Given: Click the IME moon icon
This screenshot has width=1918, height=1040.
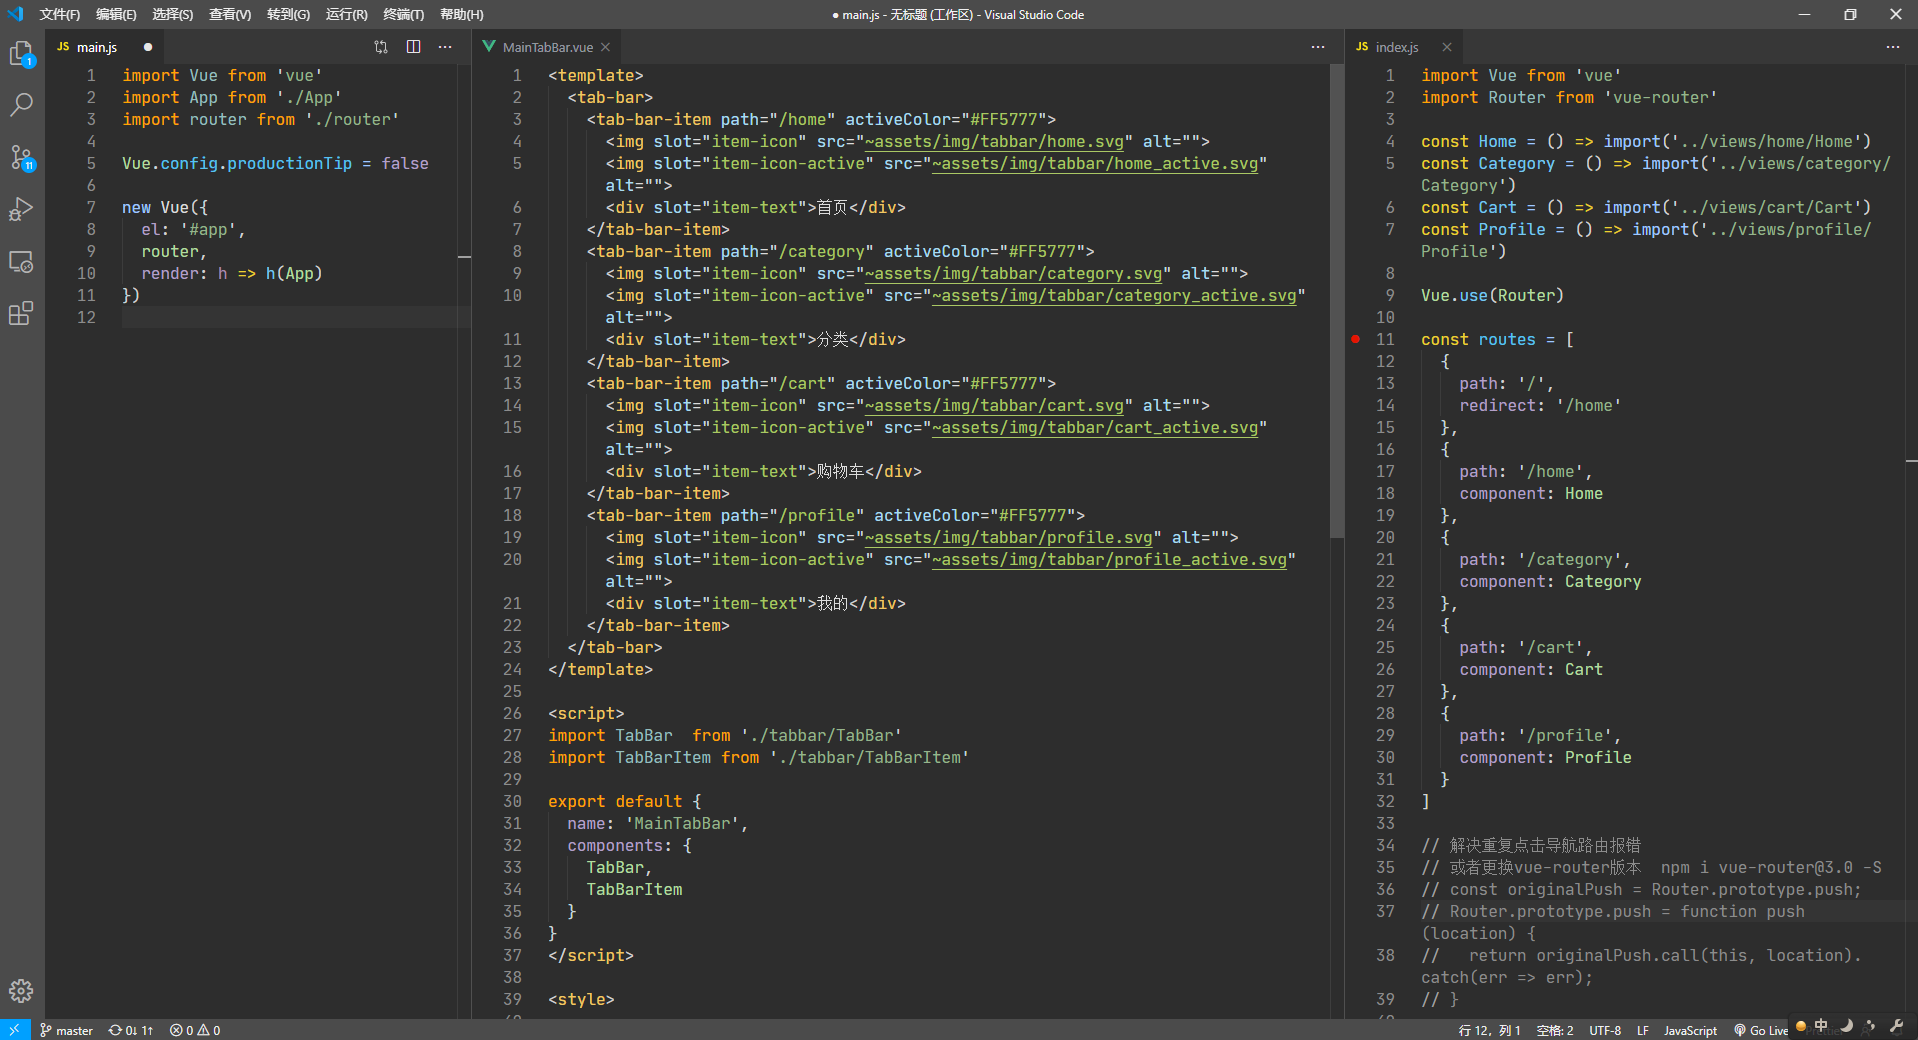Looking at the screenshot, I should click(1846, 1026).
